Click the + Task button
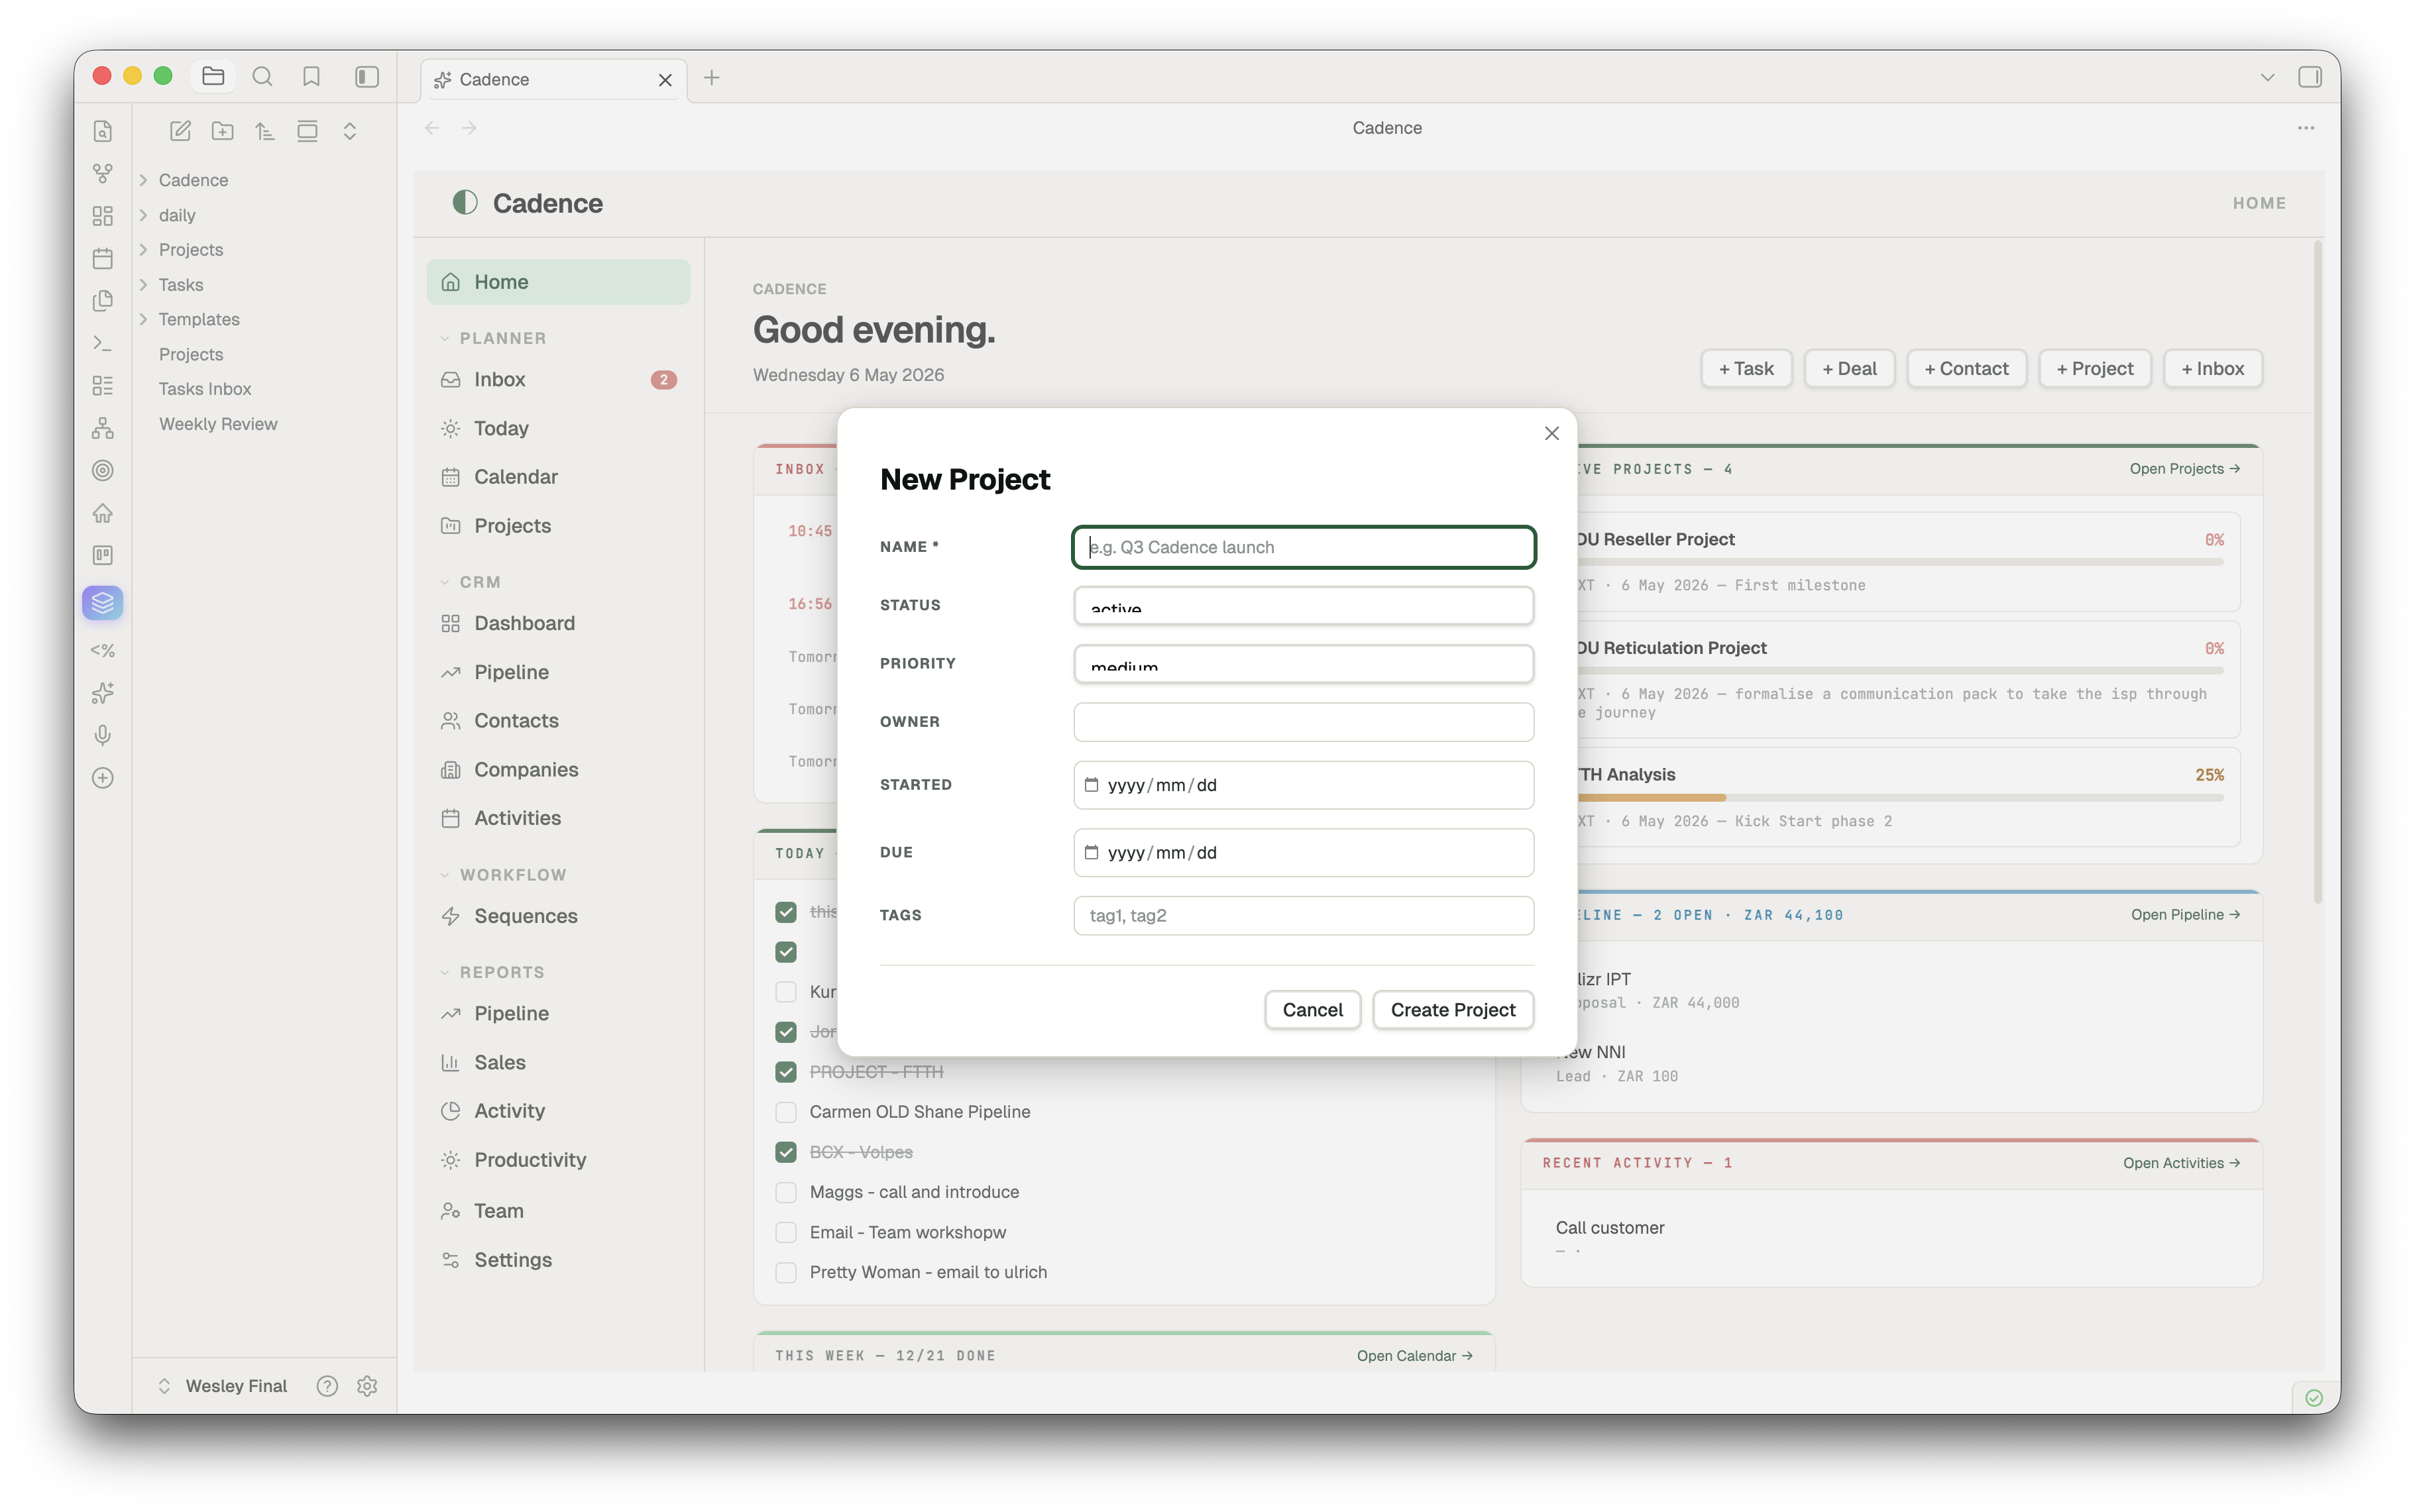The image size is (2415, 1512). [1746, 369]
